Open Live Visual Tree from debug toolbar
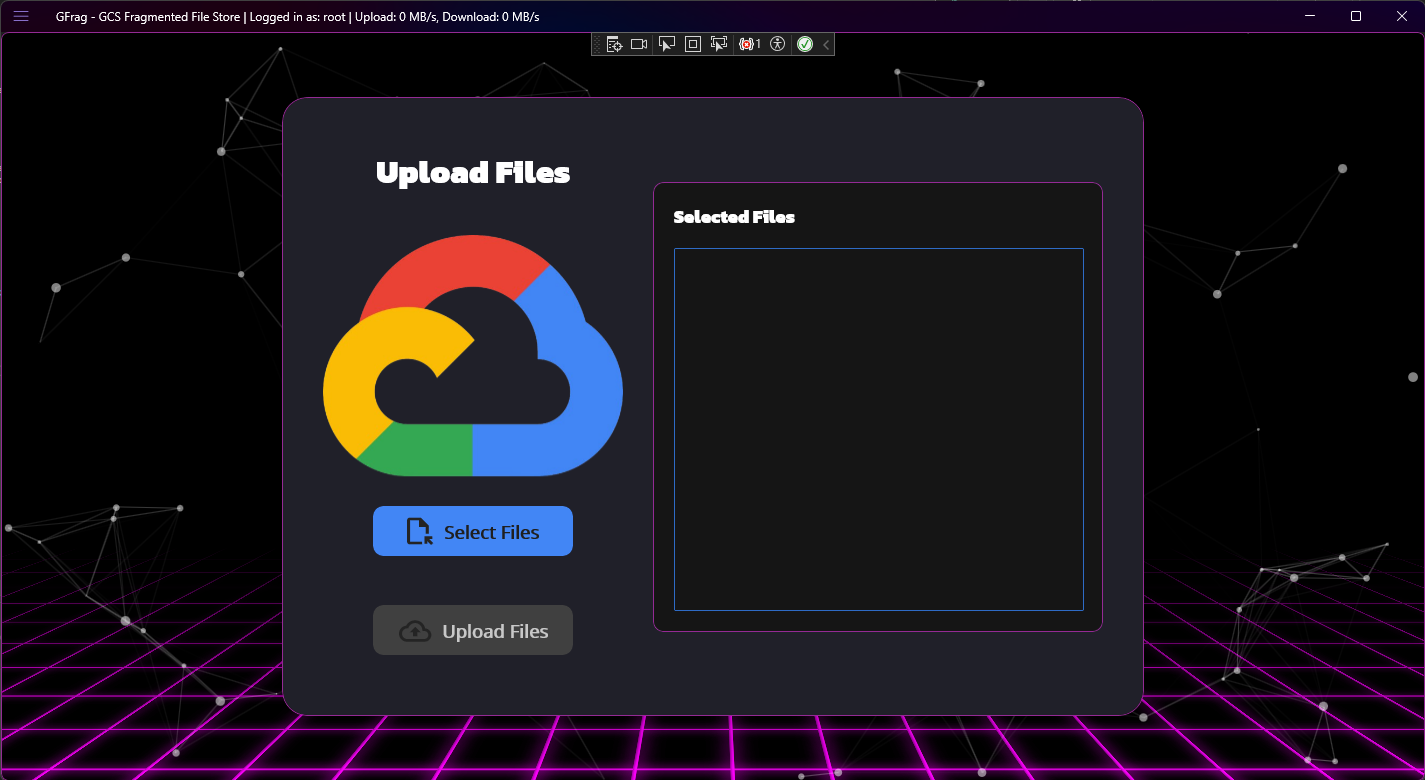 coord(614,44)
